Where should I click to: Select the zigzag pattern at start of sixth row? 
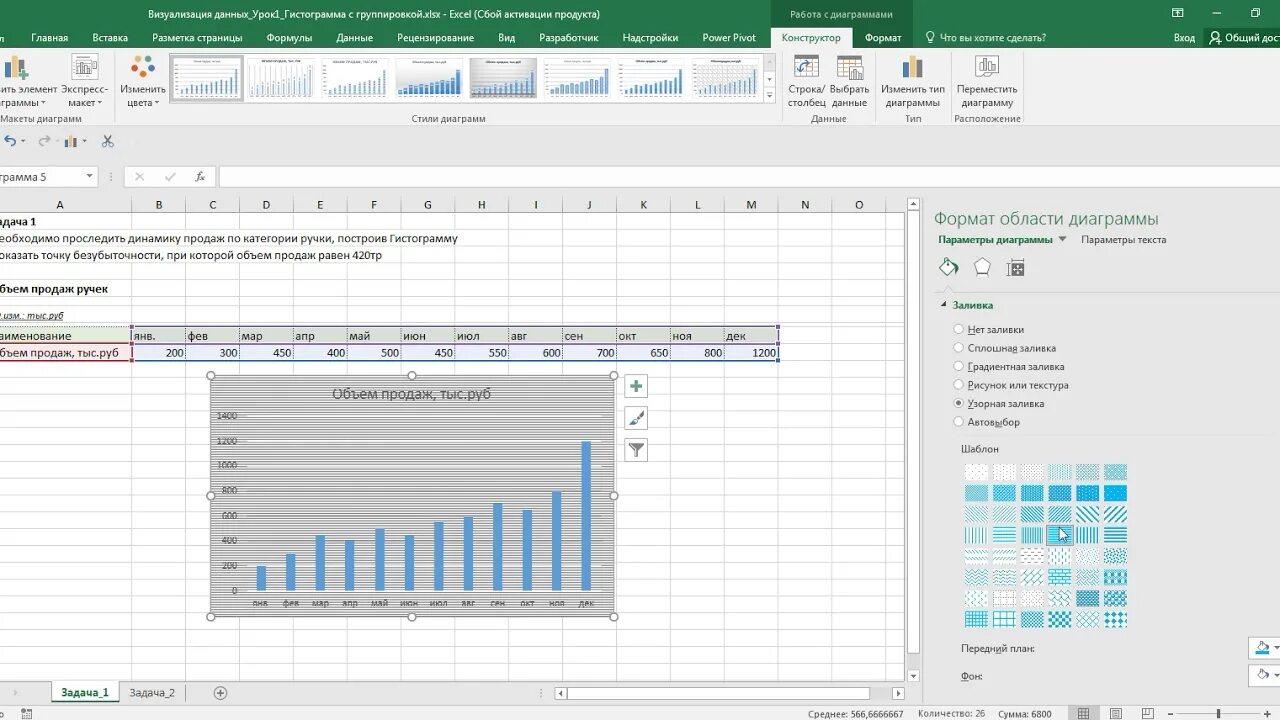(976, 577)
